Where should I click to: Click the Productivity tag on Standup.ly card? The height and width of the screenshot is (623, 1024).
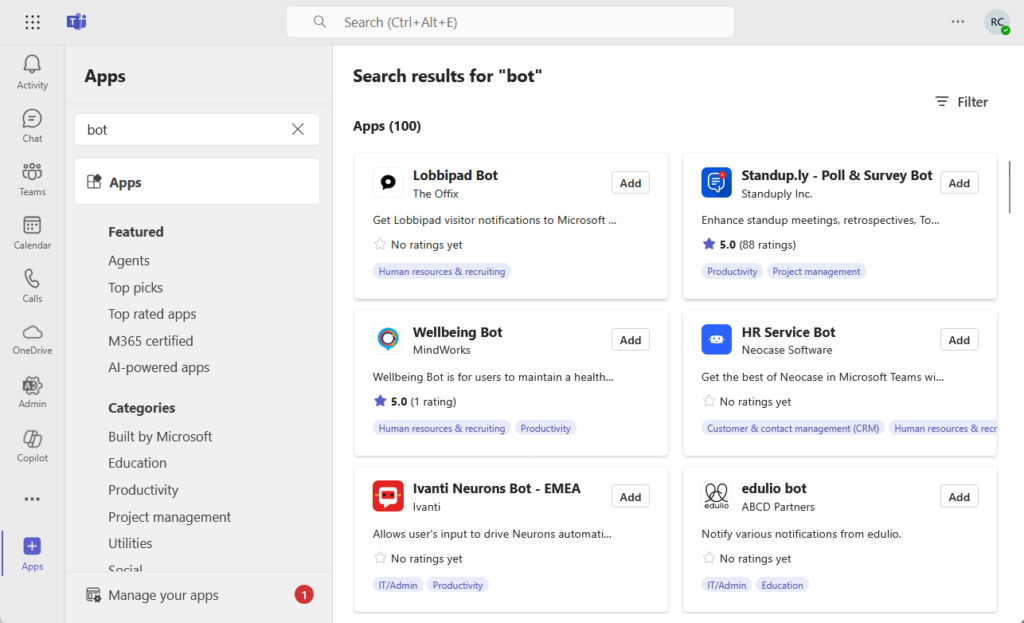pyautogui.click(x=731, y=271)
